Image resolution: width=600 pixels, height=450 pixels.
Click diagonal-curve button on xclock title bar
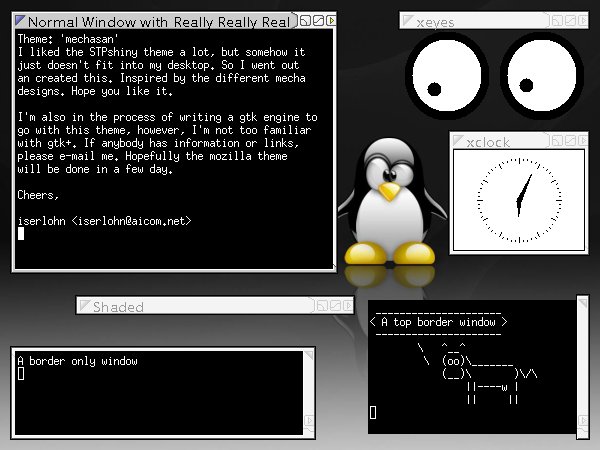pyautogui.click(x=570, y=140)
